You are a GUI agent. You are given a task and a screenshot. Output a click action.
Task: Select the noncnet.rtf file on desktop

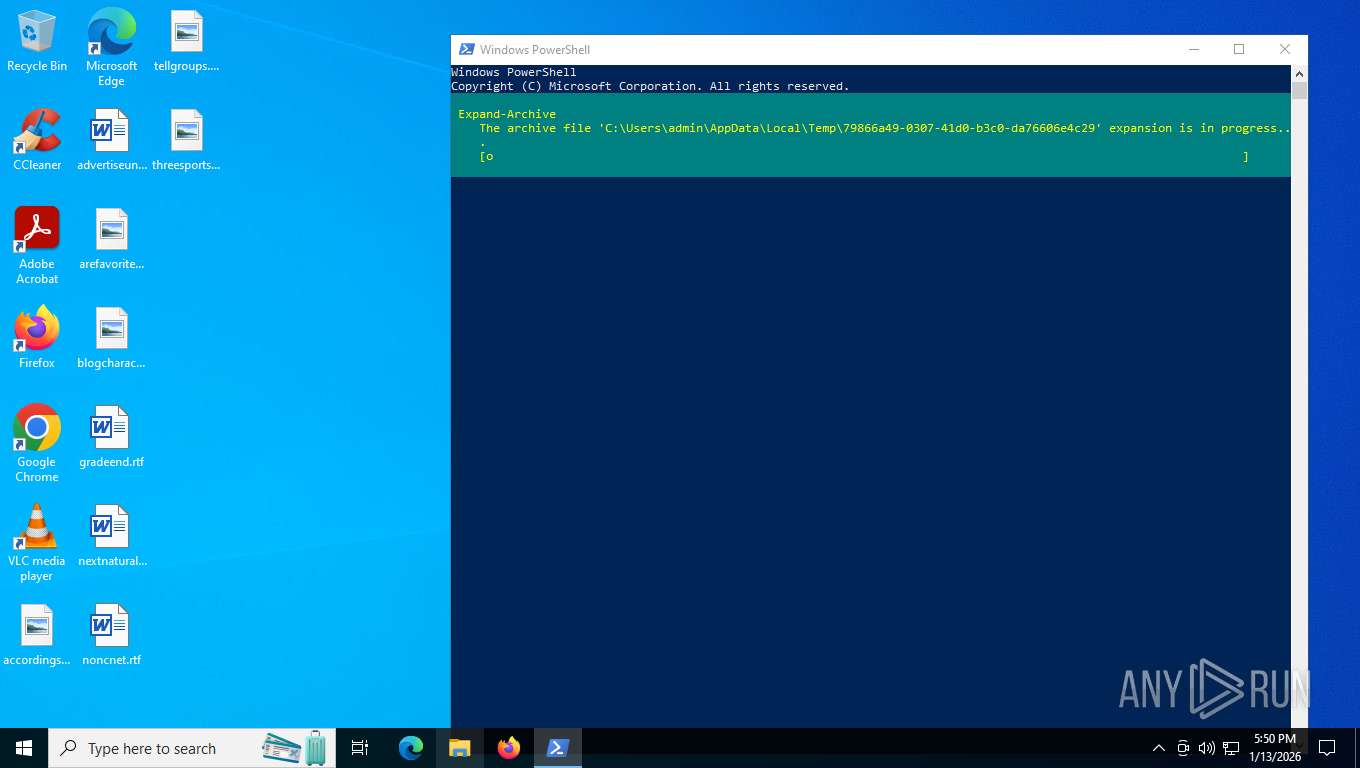(111, 635)
